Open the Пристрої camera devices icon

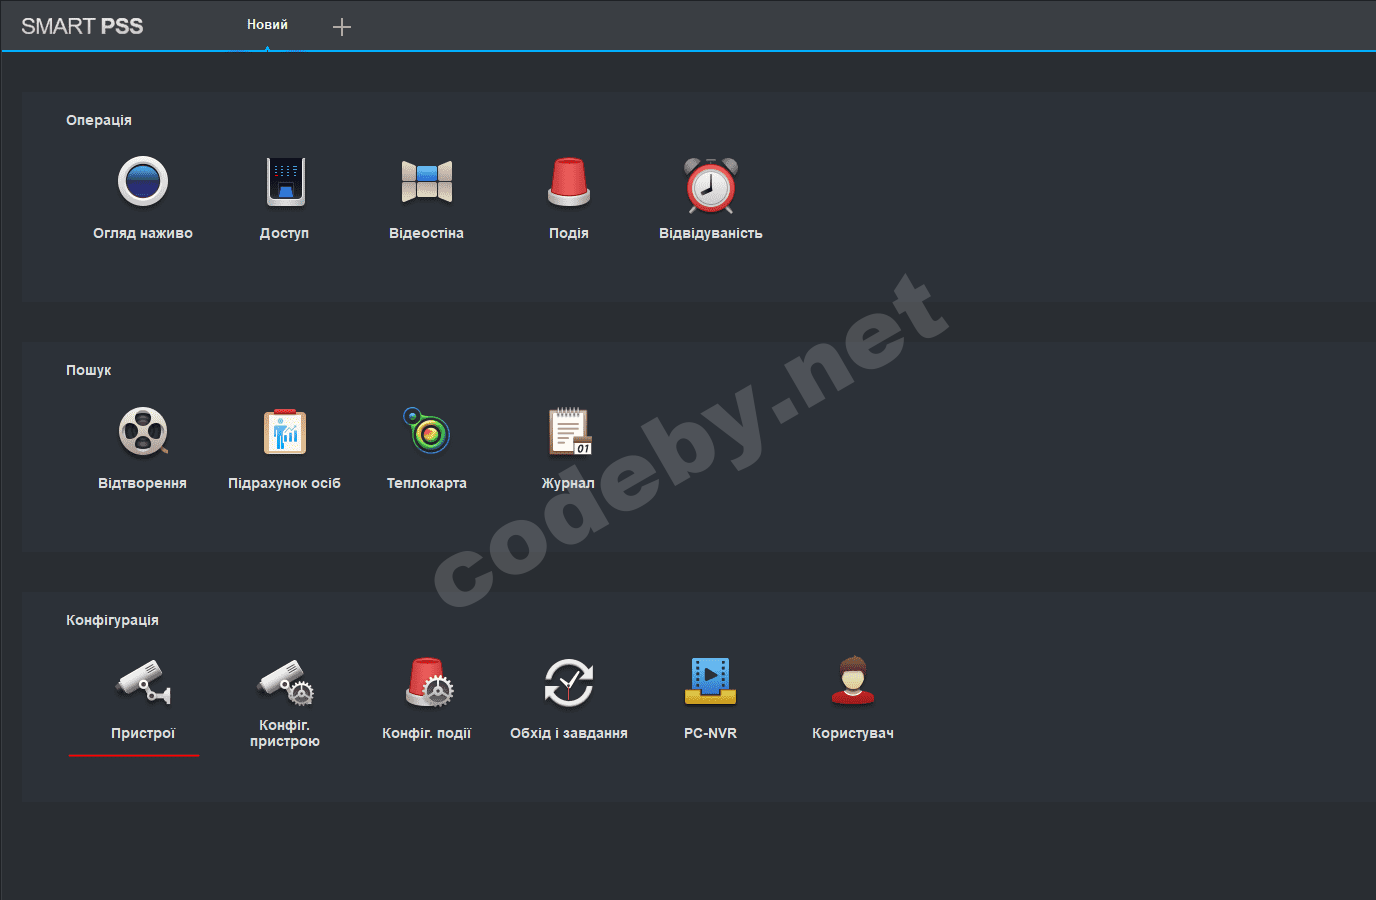point(143,681)
